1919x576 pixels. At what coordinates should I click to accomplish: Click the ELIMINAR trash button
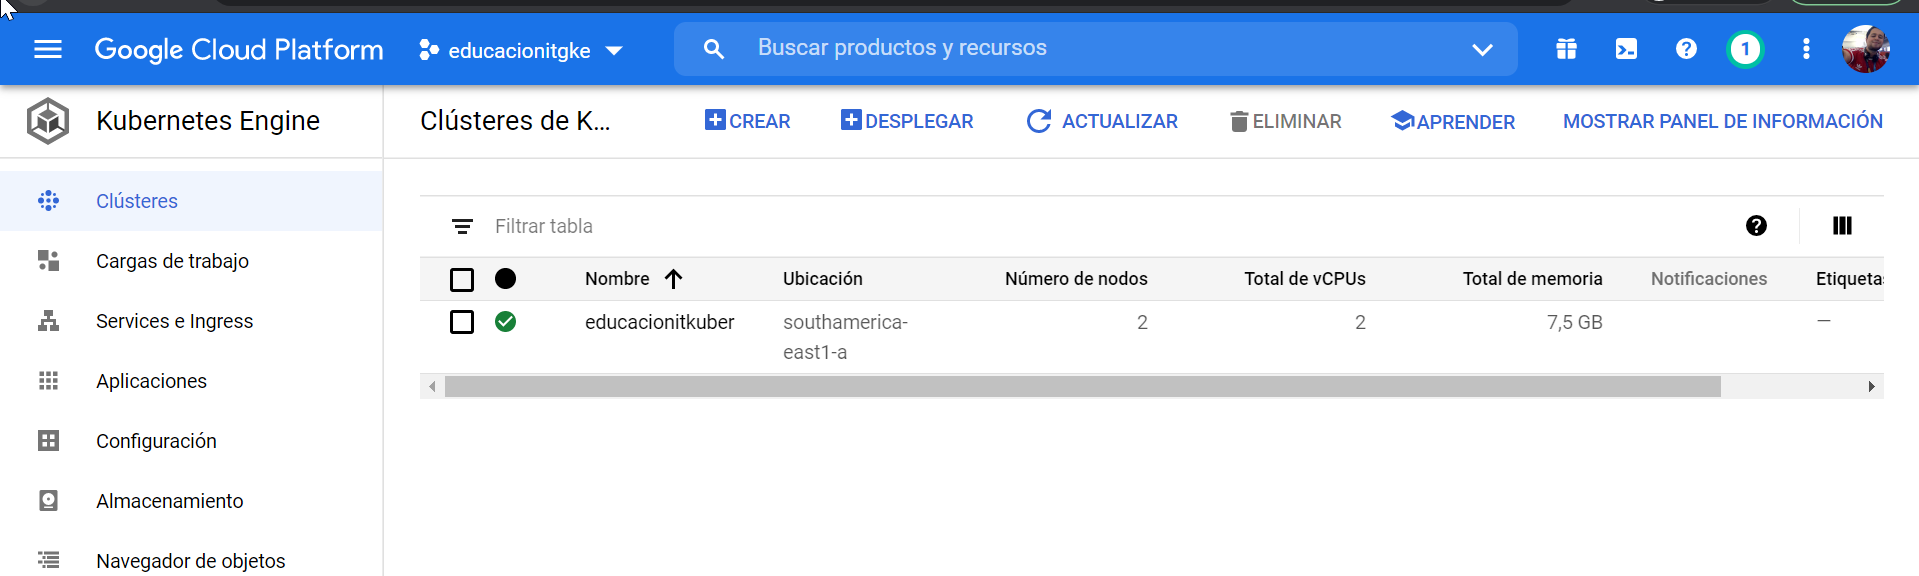pos(1285,121)
